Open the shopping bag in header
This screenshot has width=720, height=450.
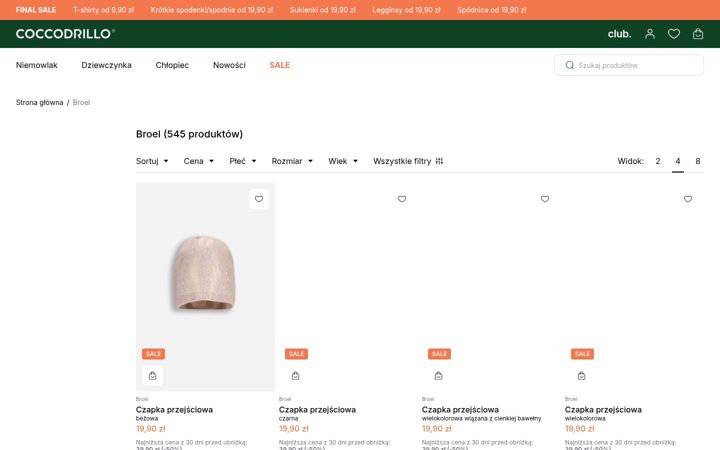tap(698, 34)
